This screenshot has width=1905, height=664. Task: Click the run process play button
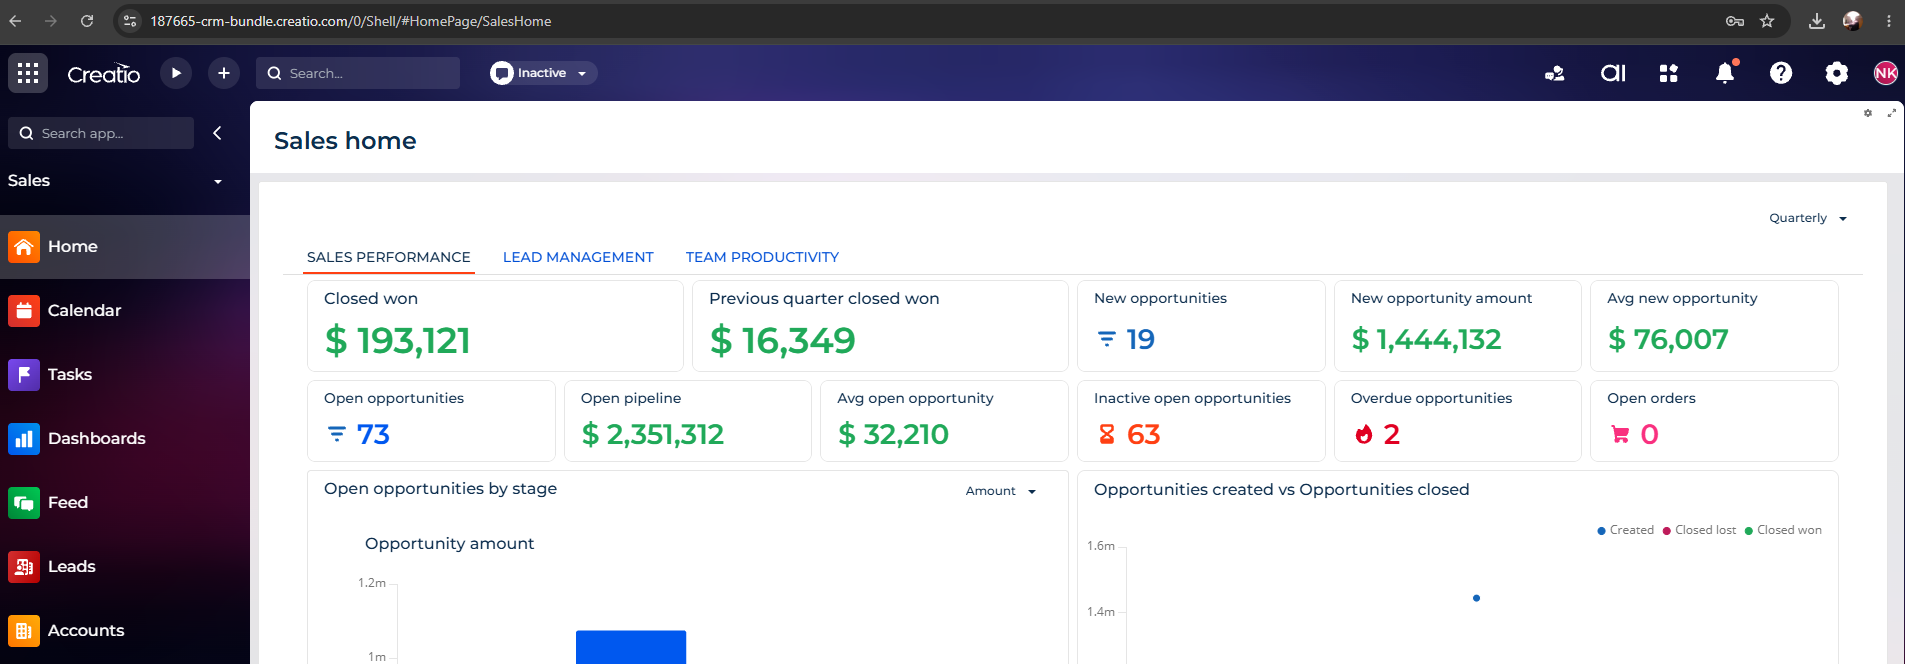click(176, 73)
